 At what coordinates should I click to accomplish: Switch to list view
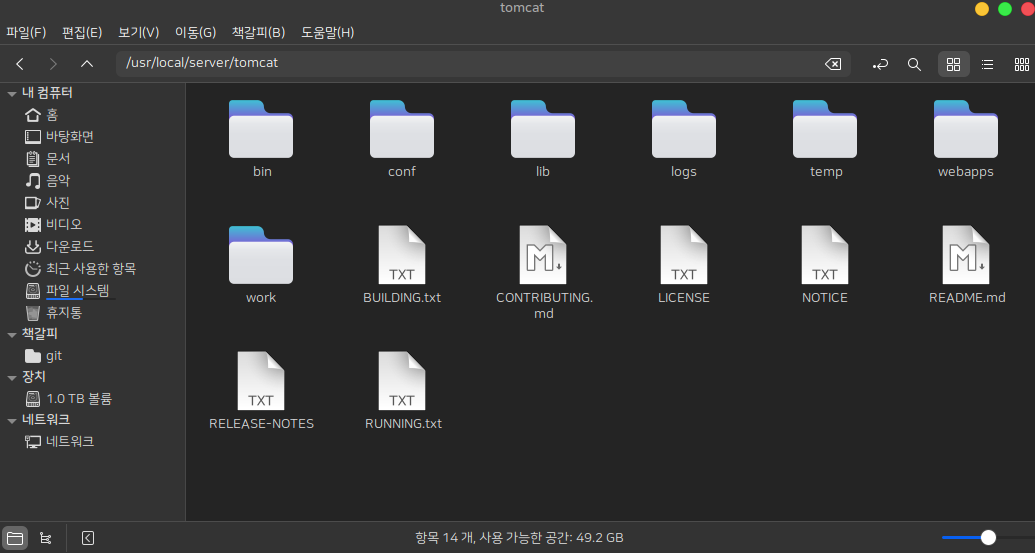pyautogui.click(x=987, y=64)
